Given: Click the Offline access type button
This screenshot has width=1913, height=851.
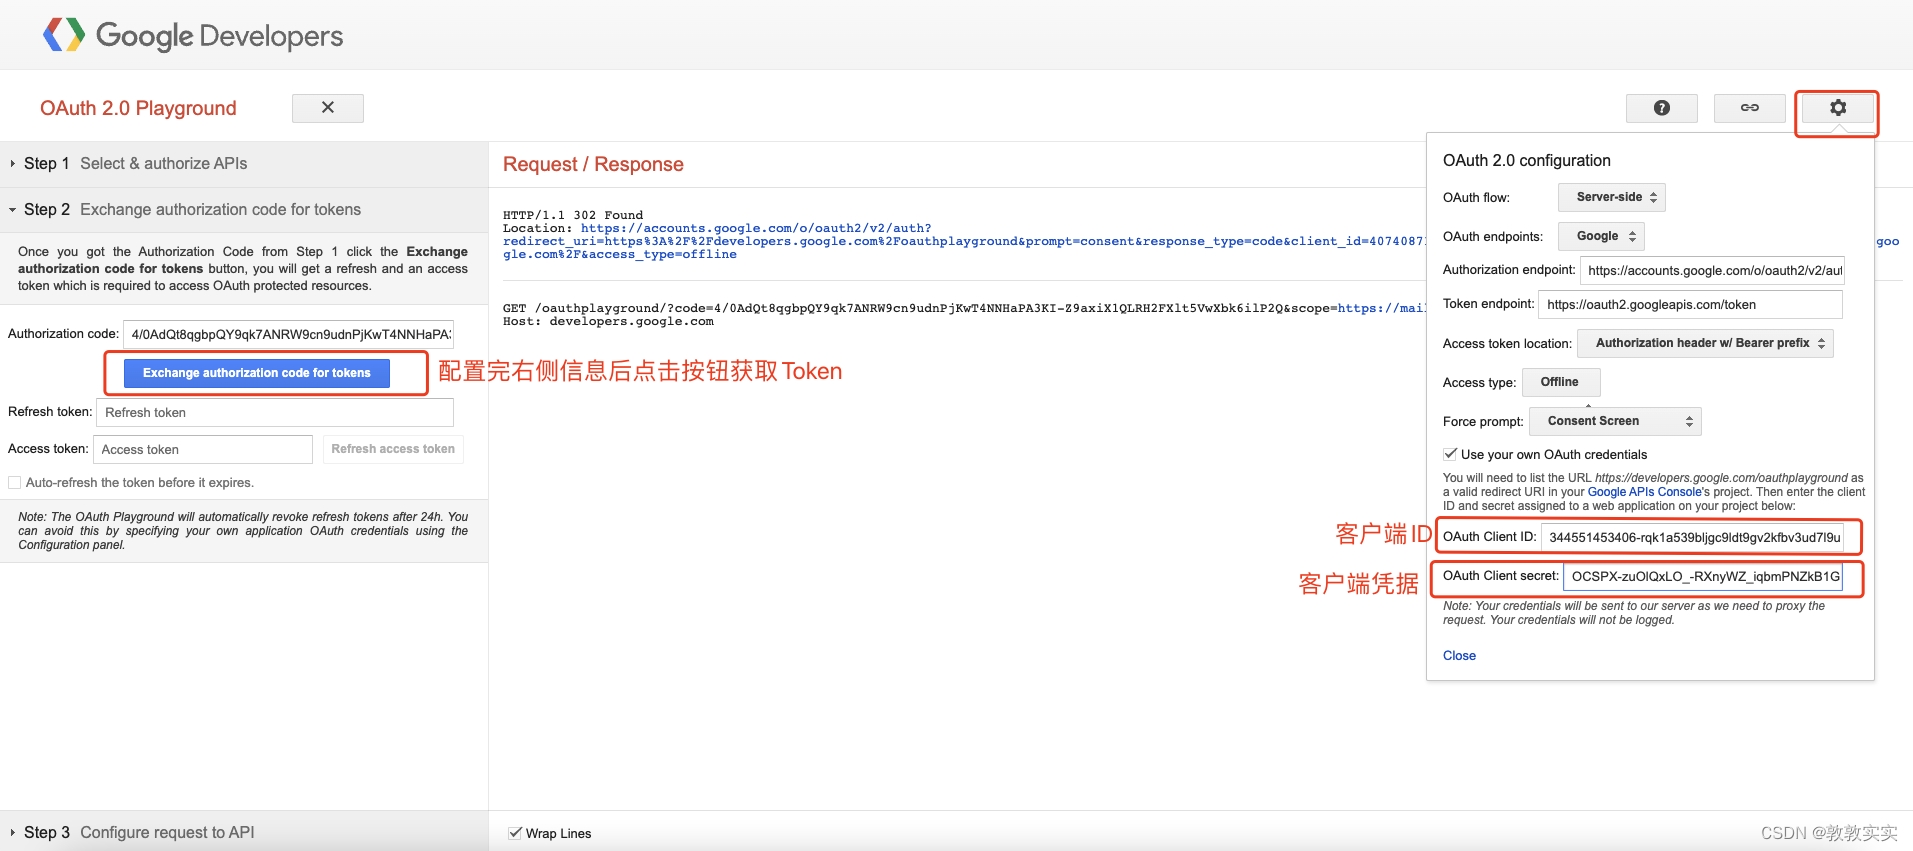Looking at the screenshot, I should (x=1559, y=382).
